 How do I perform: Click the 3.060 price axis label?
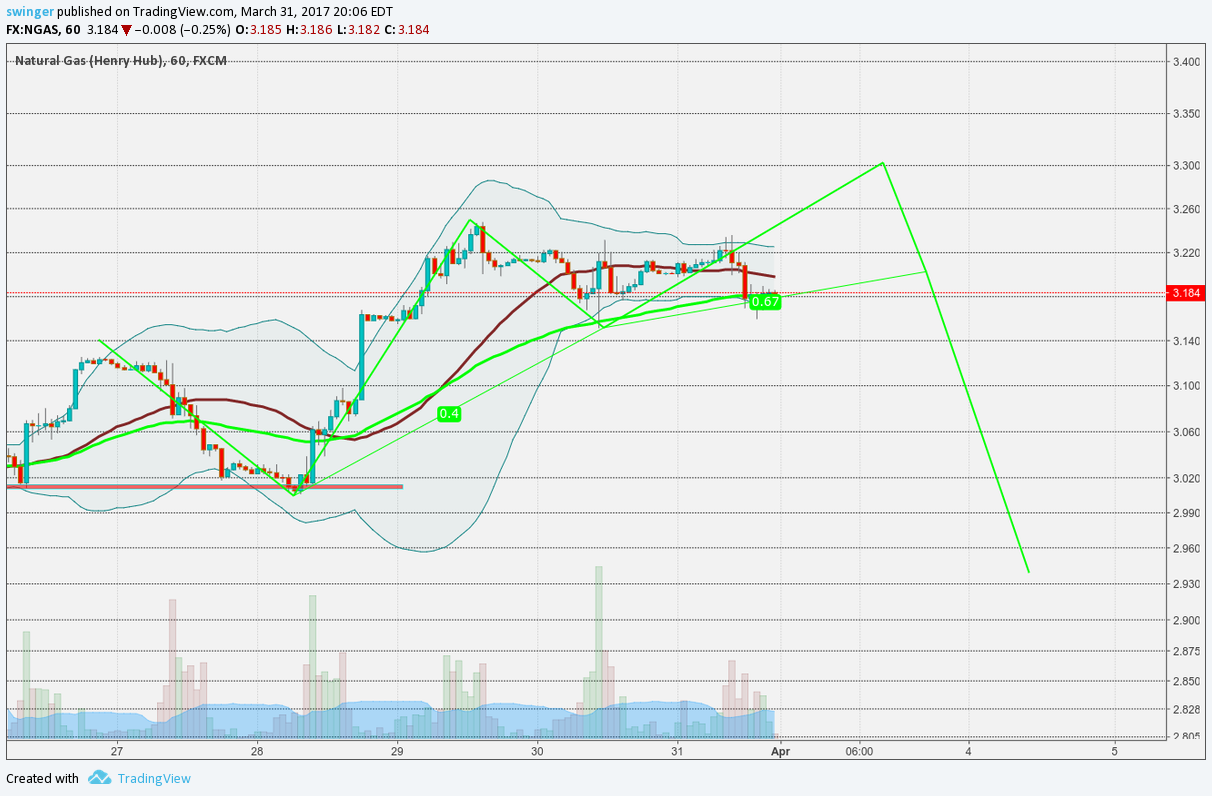[1185, 432]
